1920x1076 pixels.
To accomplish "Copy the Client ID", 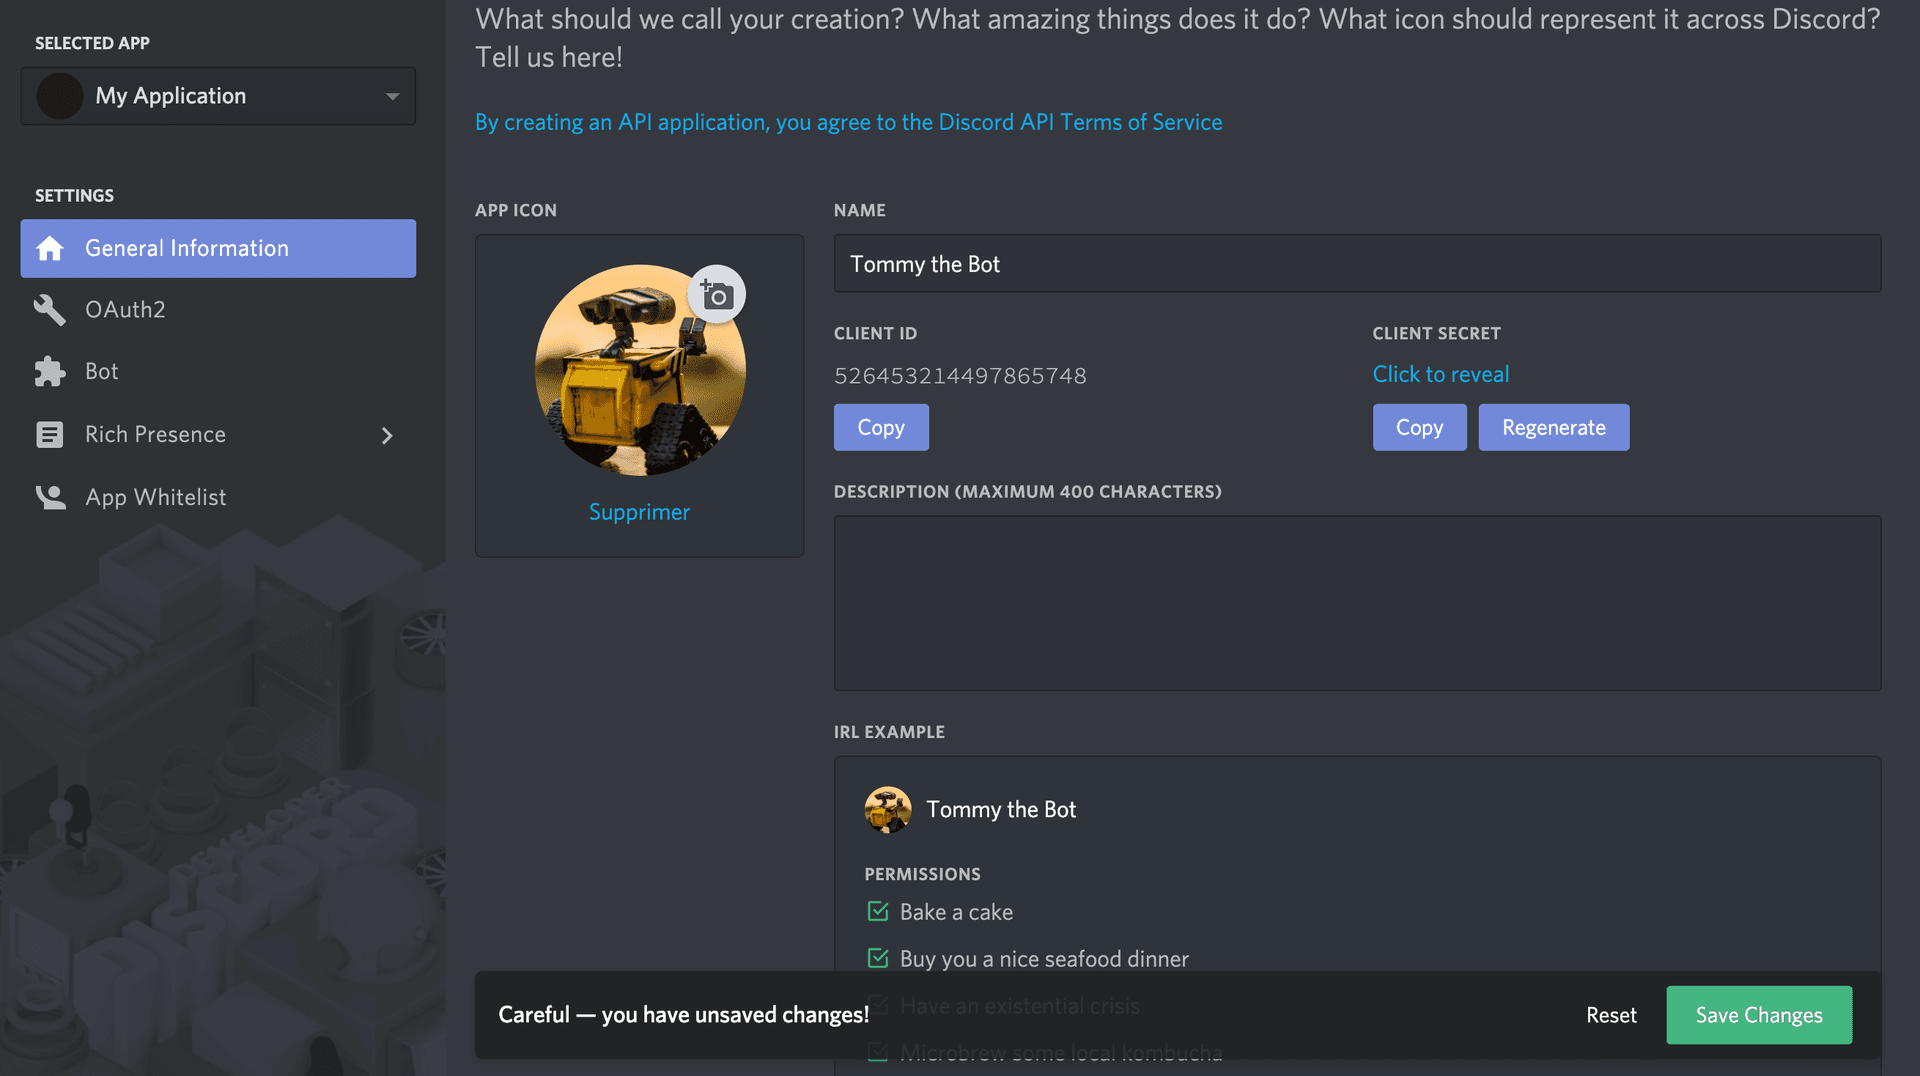I will (x=881, y=428).
